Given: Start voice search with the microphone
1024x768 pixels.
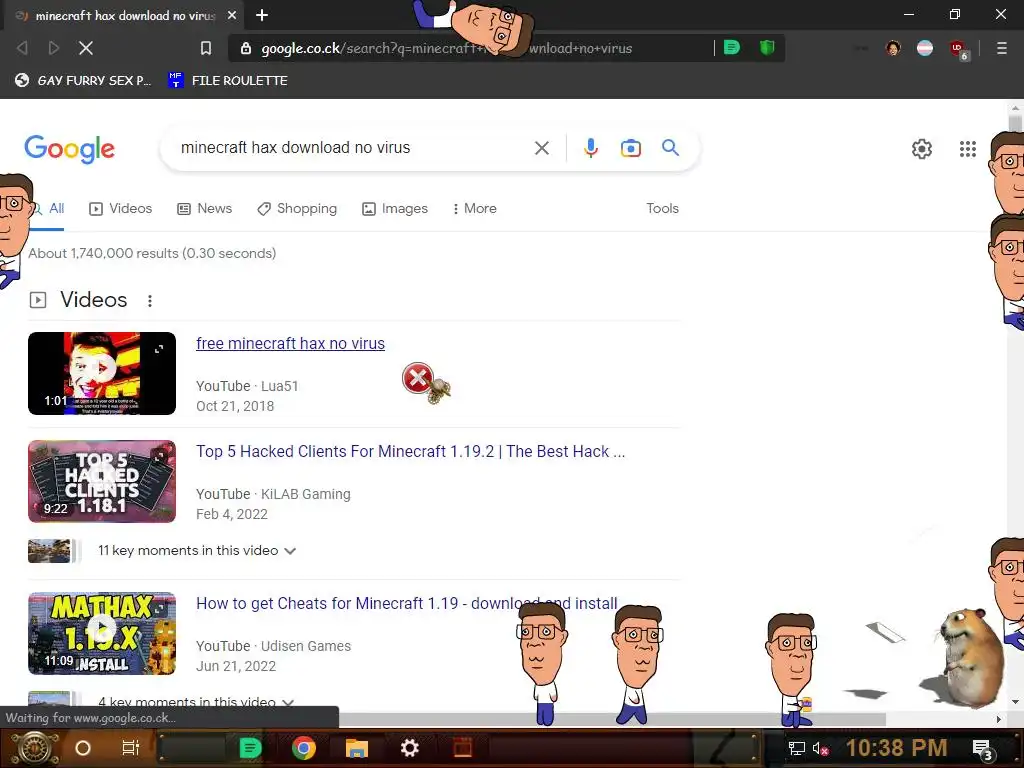Looking at the screenshot, I should coord(590,148).
